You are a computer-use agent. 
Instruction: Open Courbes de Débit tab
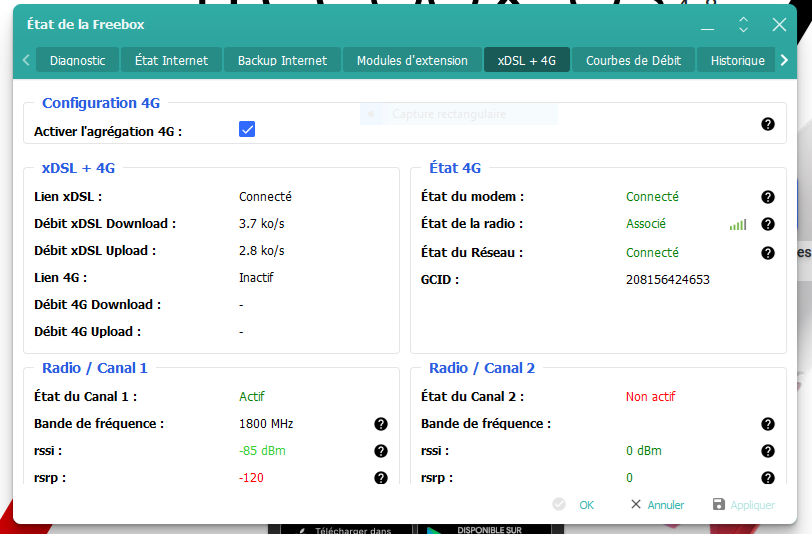point(633,61)
